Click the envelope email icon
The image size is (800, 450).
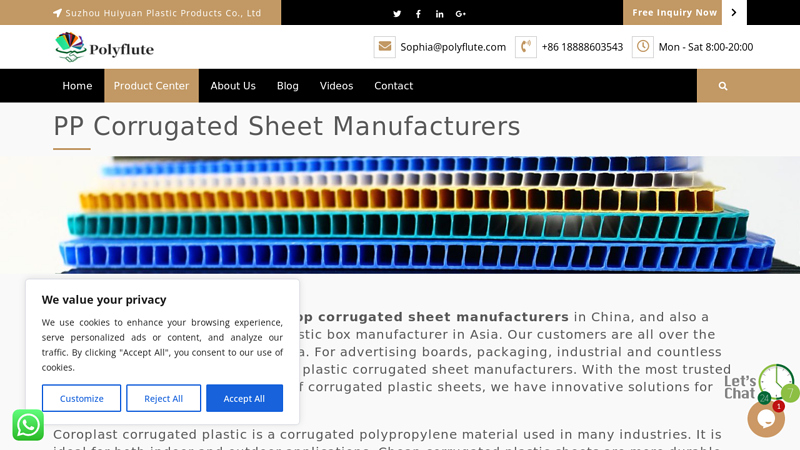coord(385,47)
